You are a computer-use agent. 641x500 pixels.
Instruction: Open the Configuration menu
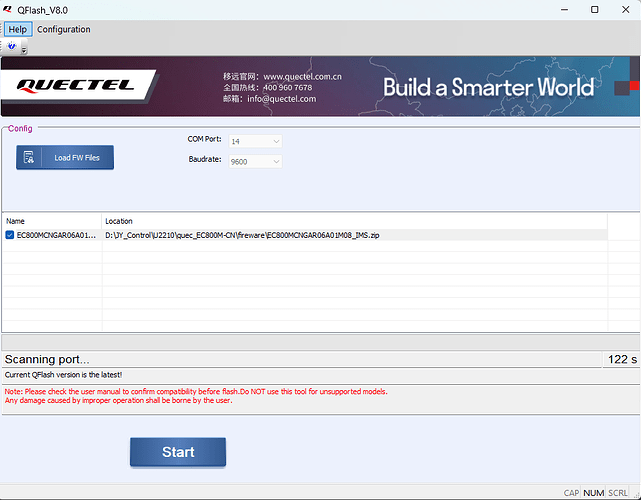pyautogui.click(x=64, y=29)
